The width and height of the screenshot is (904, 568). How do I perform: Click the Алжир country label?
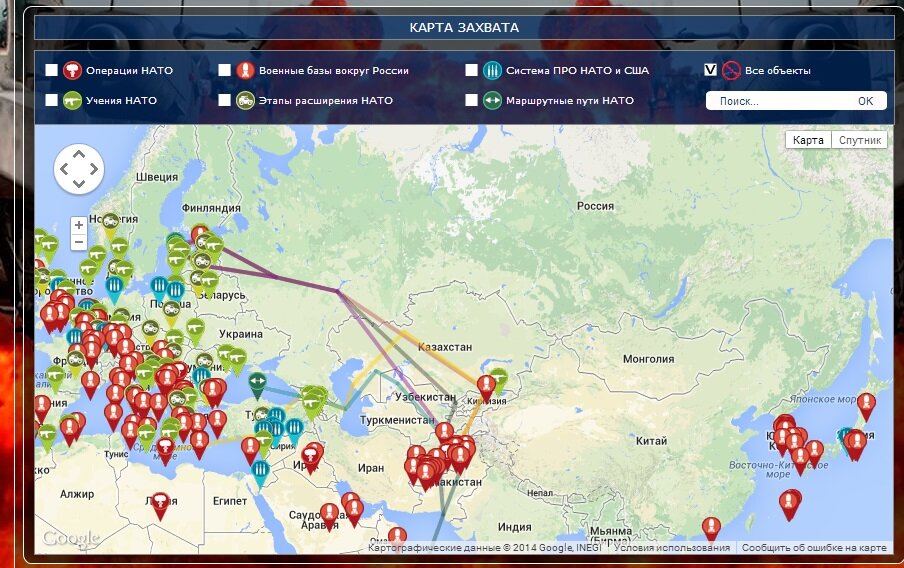click(77, 494)
